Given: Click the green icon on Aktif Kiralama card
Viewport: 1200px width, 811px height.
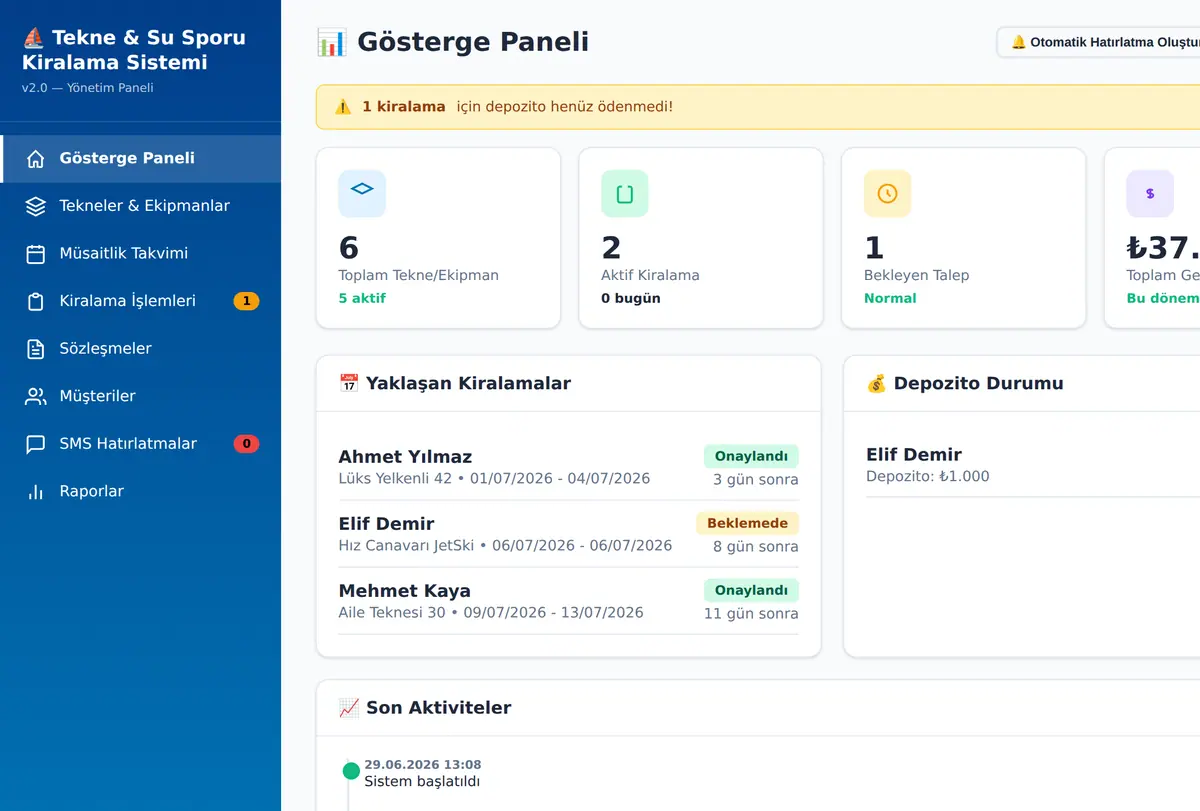Looking at the screenshot, I should [x=625, y=193].
